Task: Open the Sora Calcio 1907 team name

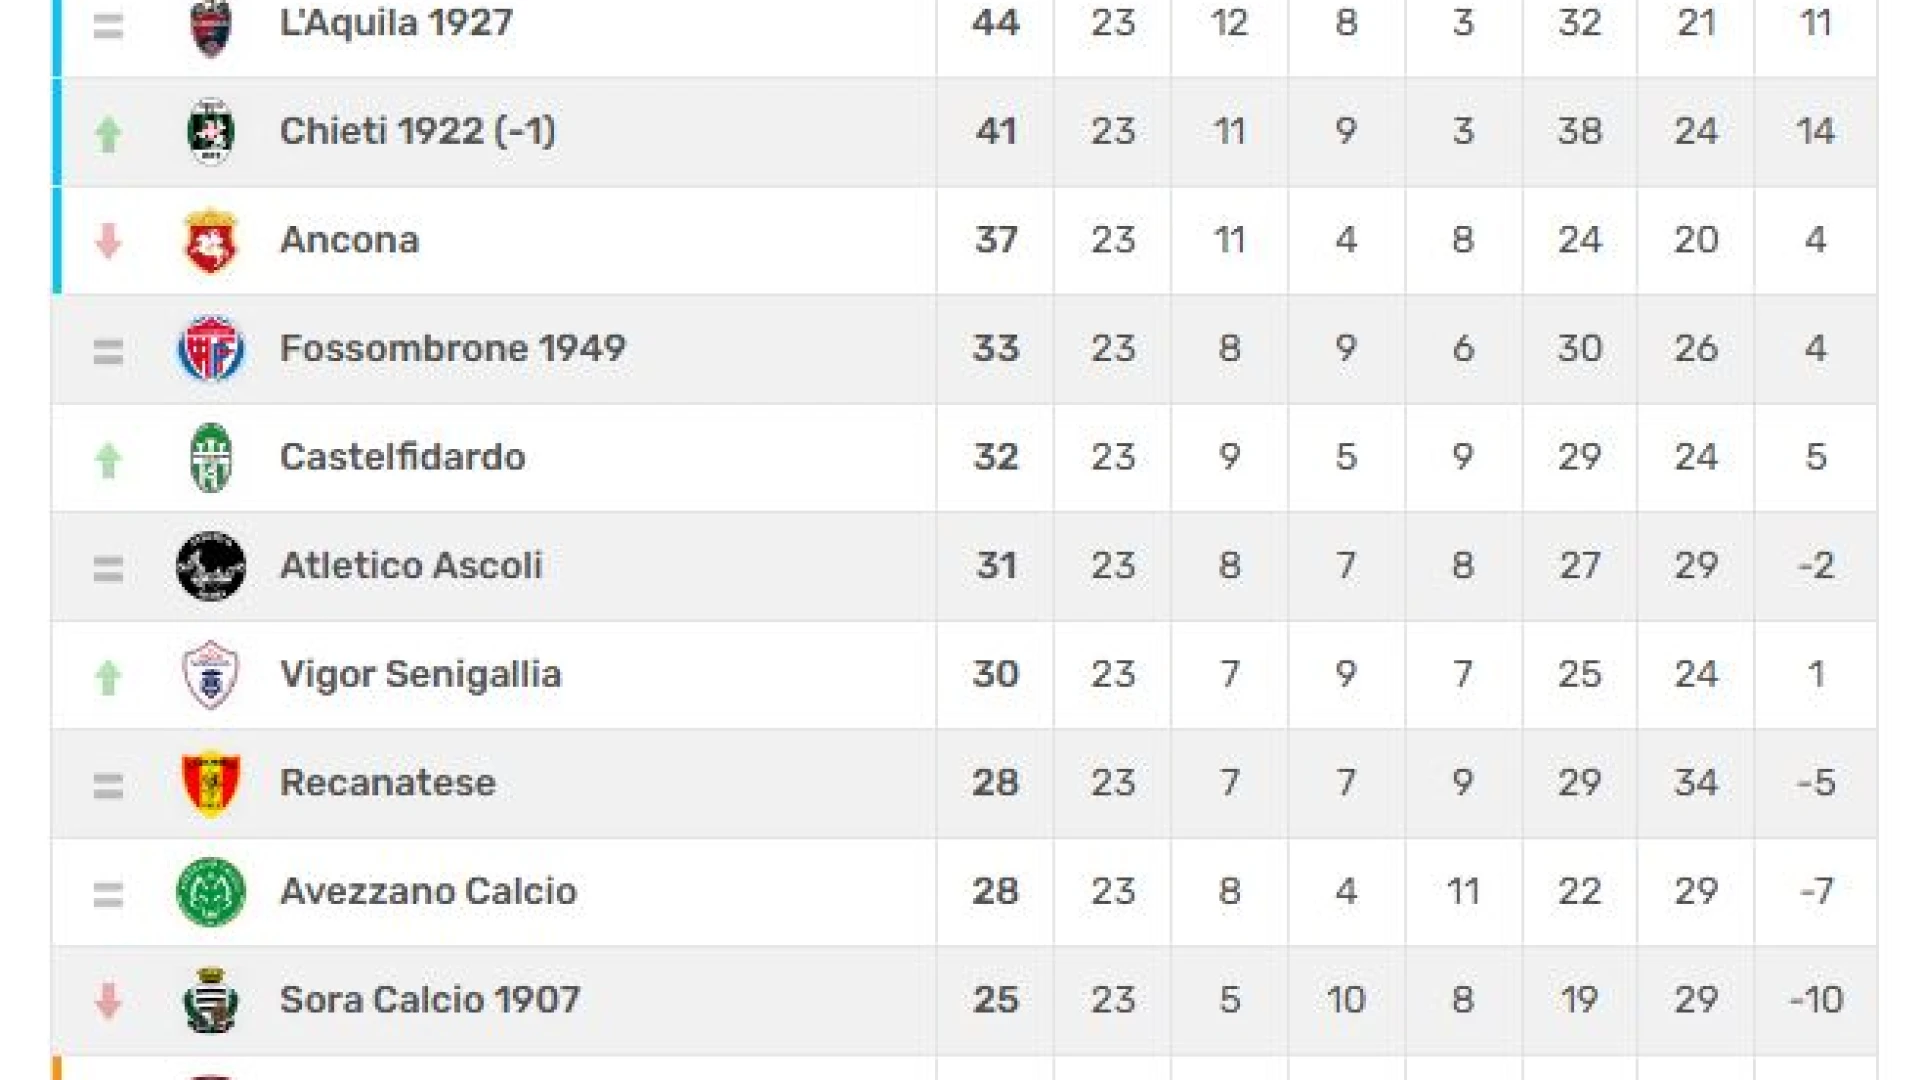Action: [x=430, y=1000]
